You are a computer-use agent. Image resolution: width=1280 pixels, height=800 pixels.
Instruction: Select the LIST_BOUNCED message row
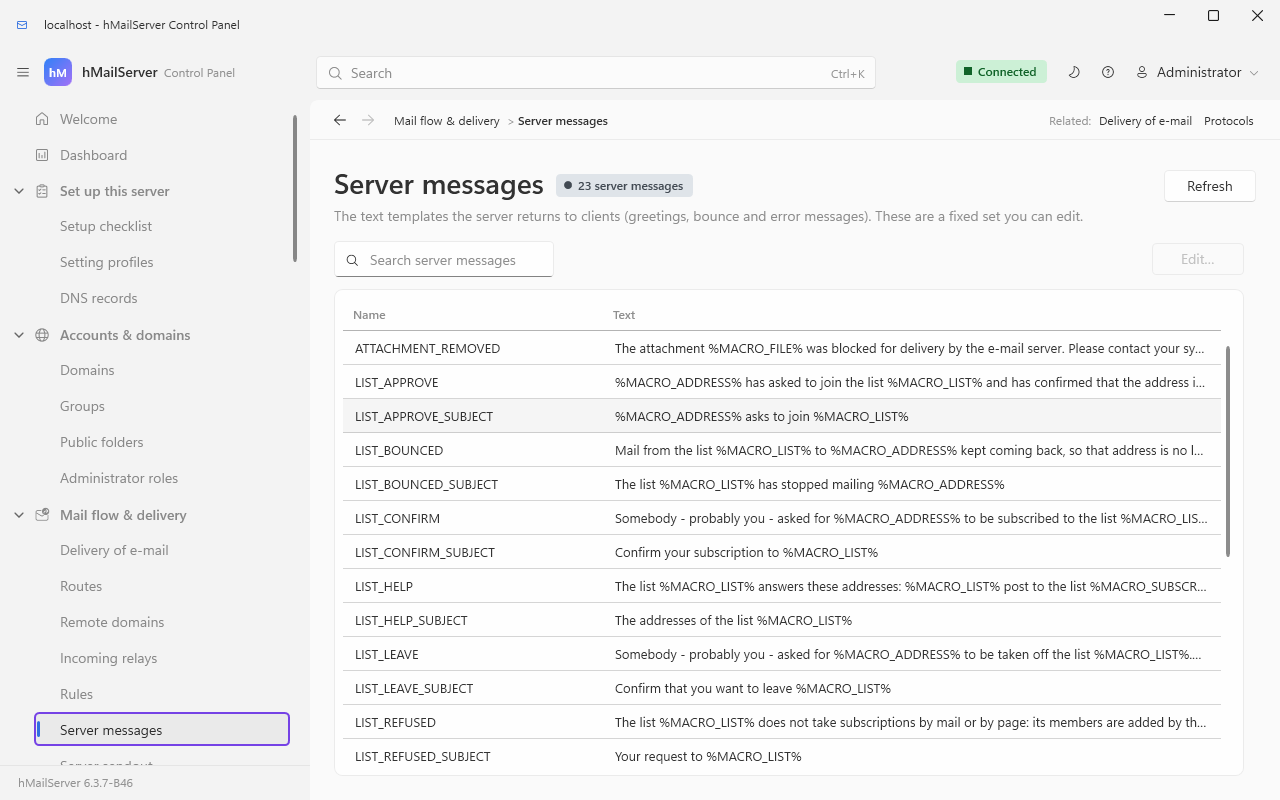[x=782, y=450]
